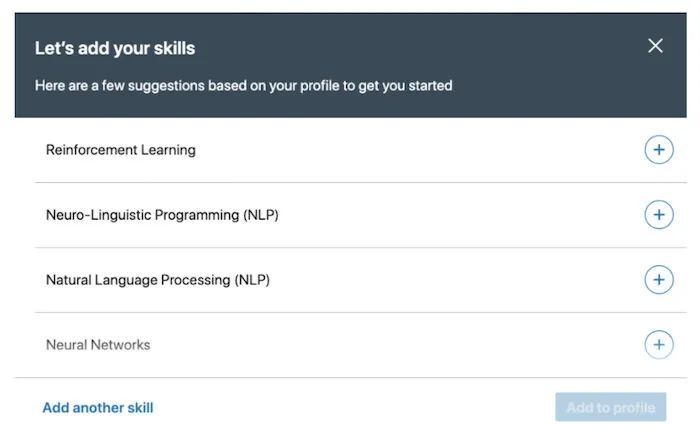Click the suggestions subtitle text in header
Screen dimensions: 700x443
coord(243,85)
